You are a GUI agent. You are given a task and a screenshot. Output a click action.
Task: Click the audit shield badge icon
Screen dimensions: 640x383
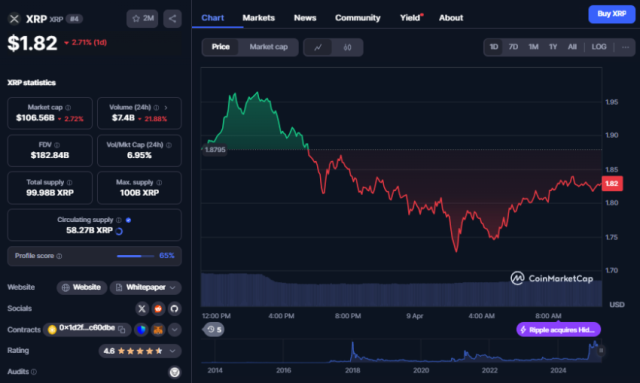point(175,372)
